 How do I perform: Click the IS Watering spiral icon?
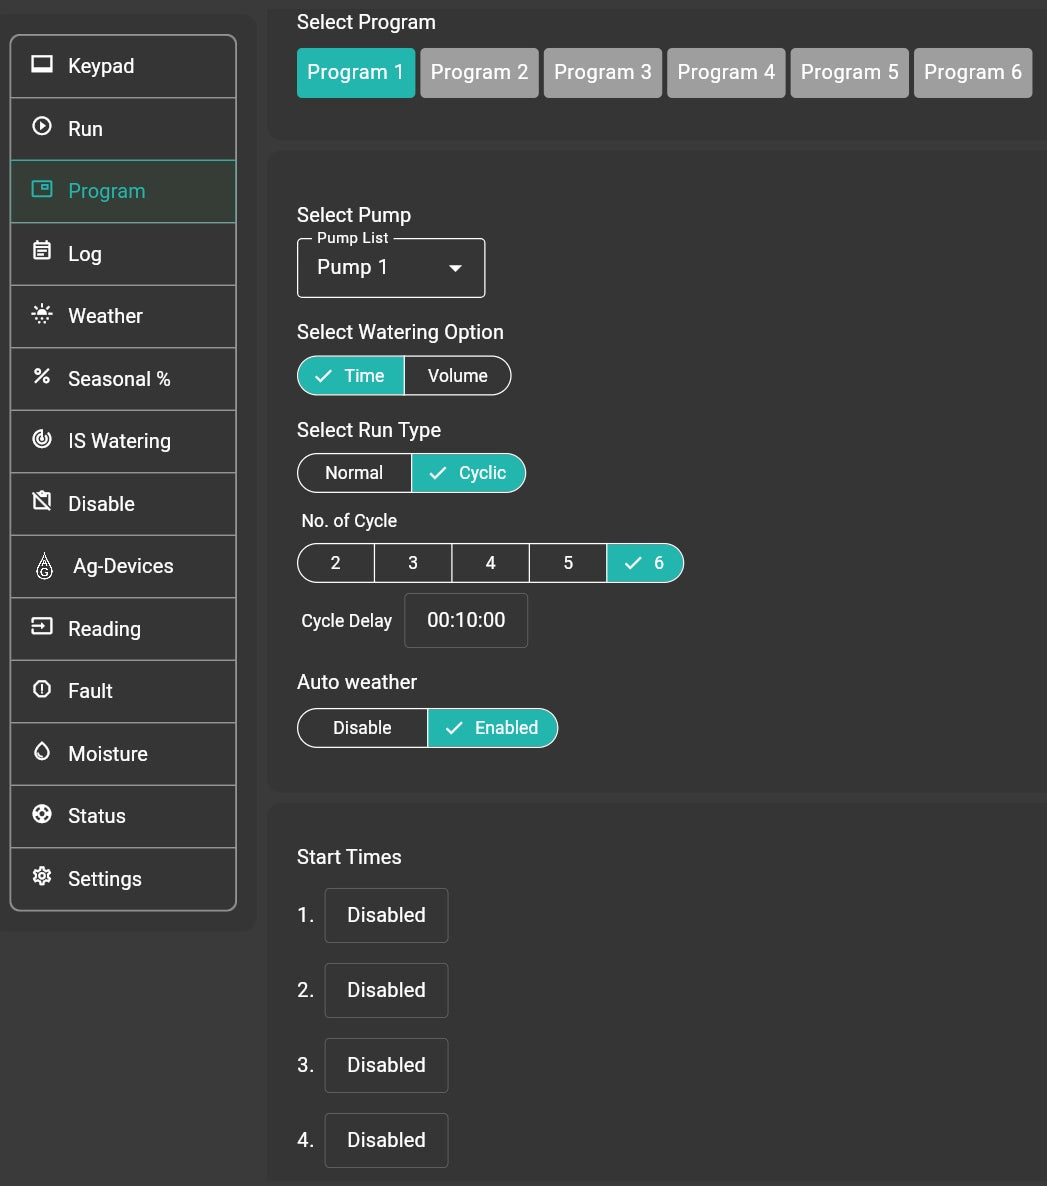42,440
